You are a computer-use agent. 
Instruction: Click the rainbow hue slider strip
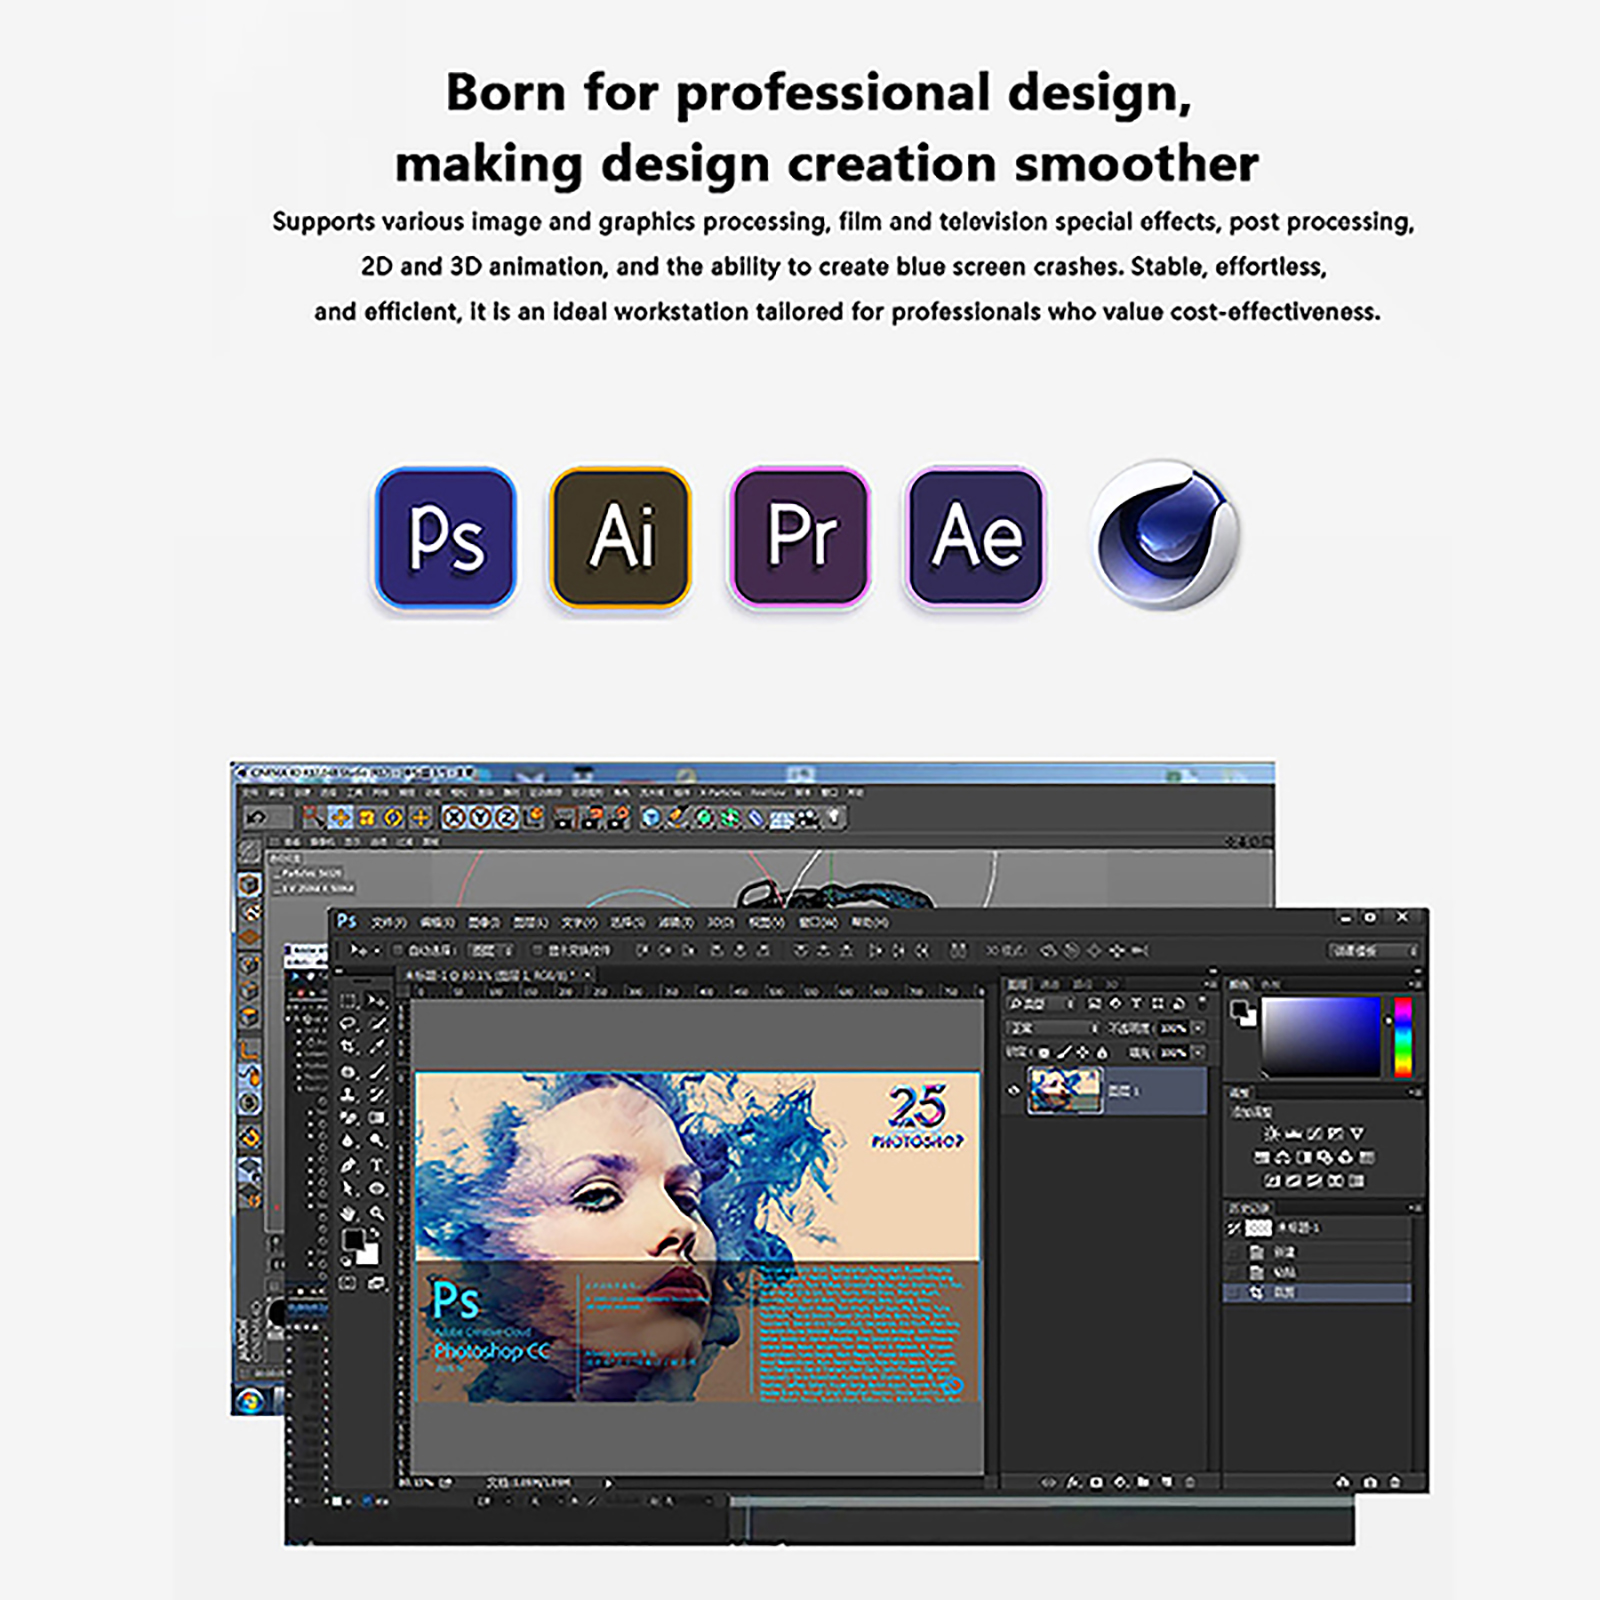click(1403, 1036)
